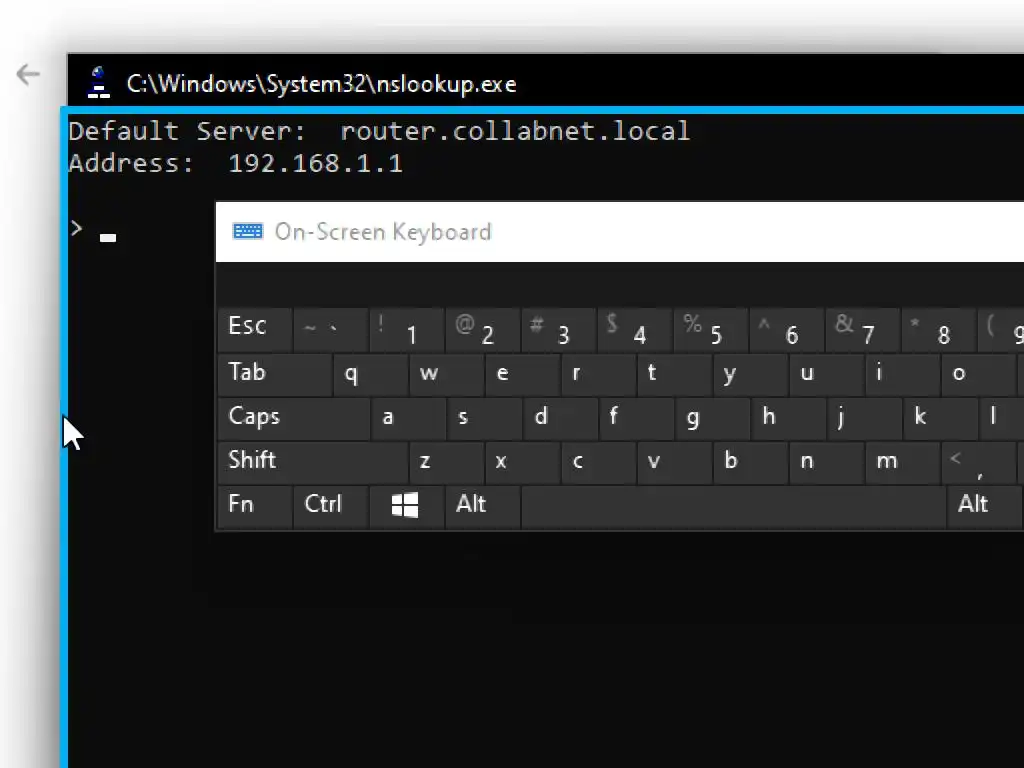Tap the r key
The image size is (1024, 768).
[598, 374]
